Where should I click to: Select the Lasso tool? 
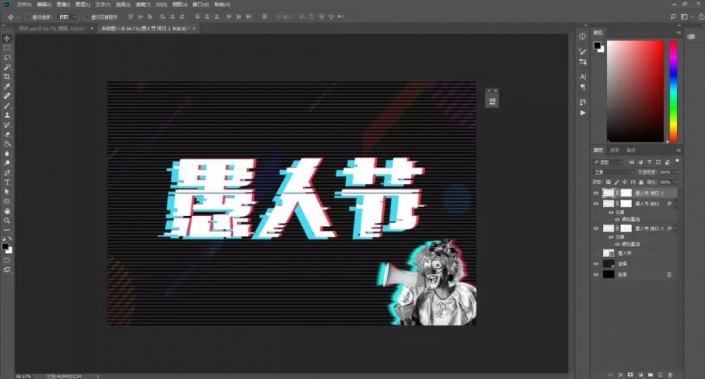coord(7,58)
